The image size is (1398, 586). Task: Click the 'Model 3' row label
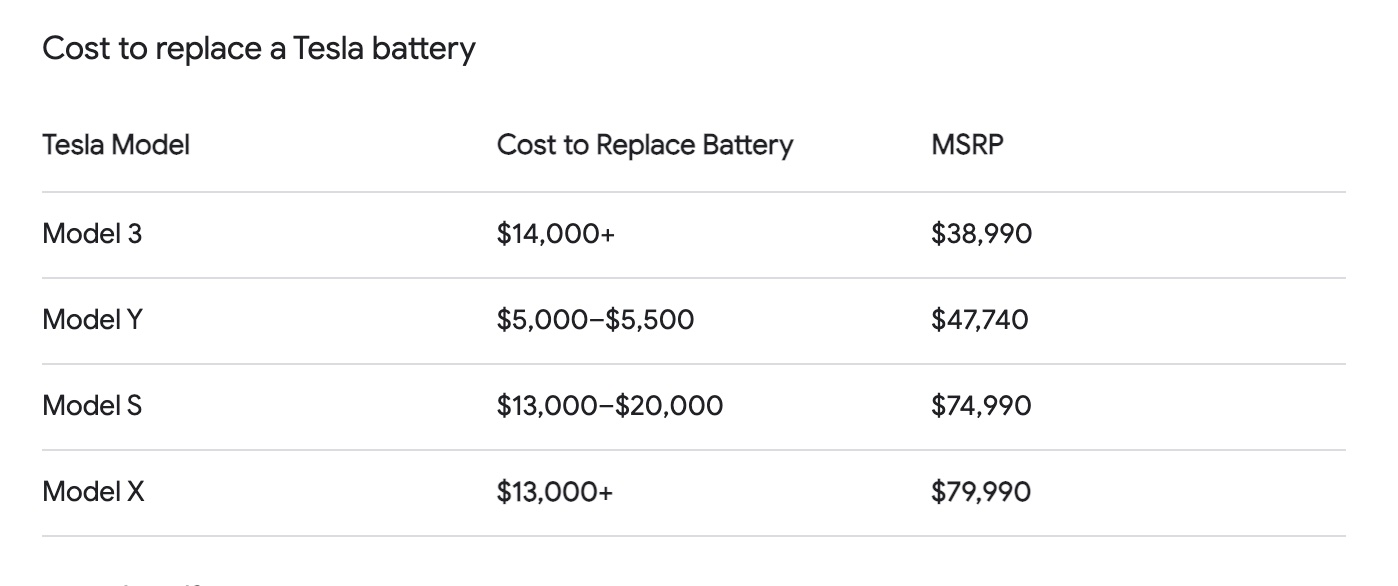tap(92, 234)
